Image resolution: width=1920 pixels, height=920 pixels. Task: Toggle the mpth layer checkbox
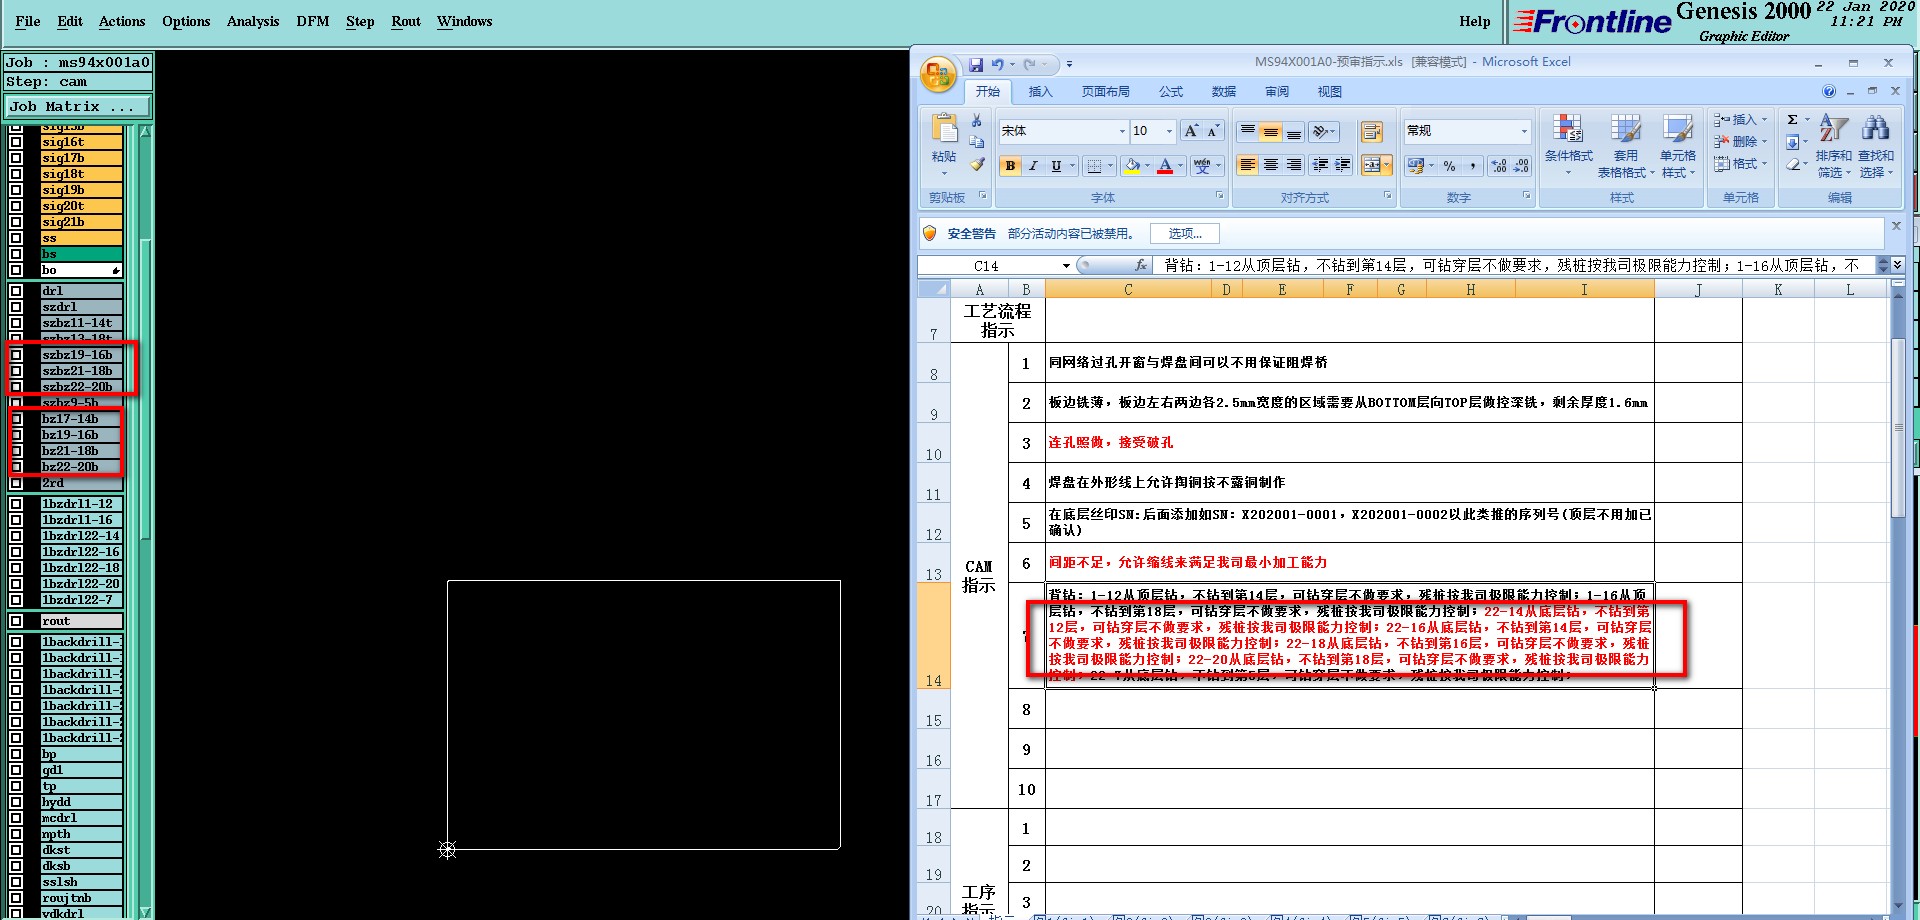click(x=16, y=834)
